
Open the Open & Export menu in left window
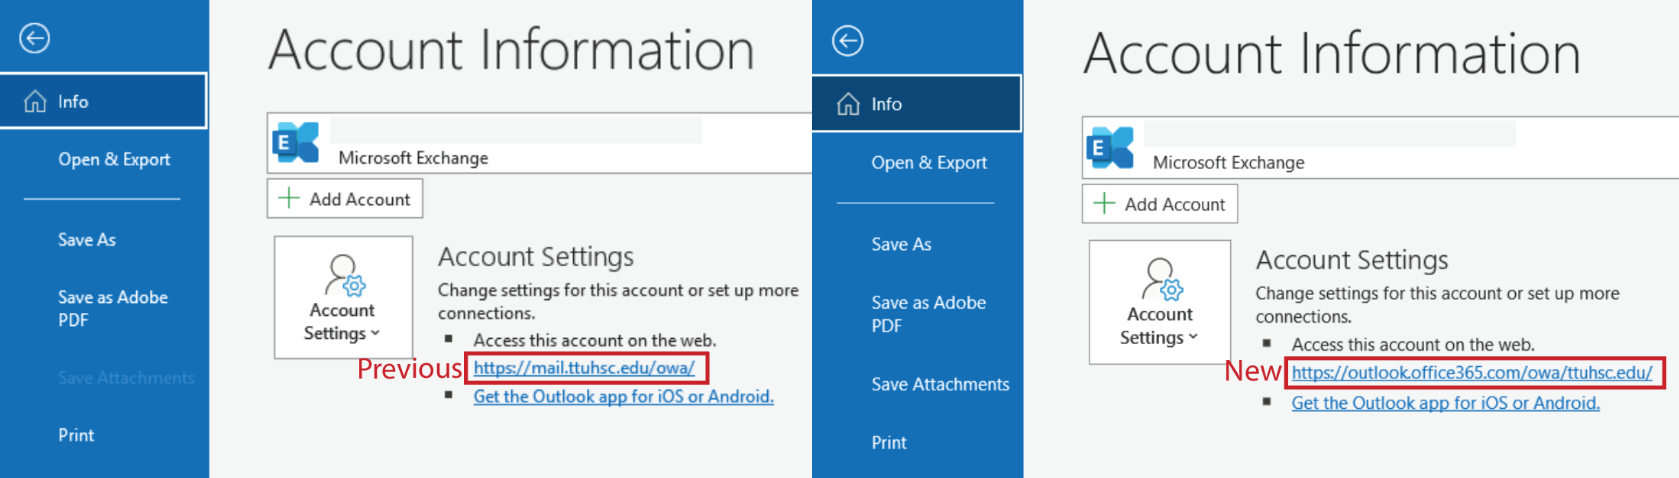(x=114, y=160)
